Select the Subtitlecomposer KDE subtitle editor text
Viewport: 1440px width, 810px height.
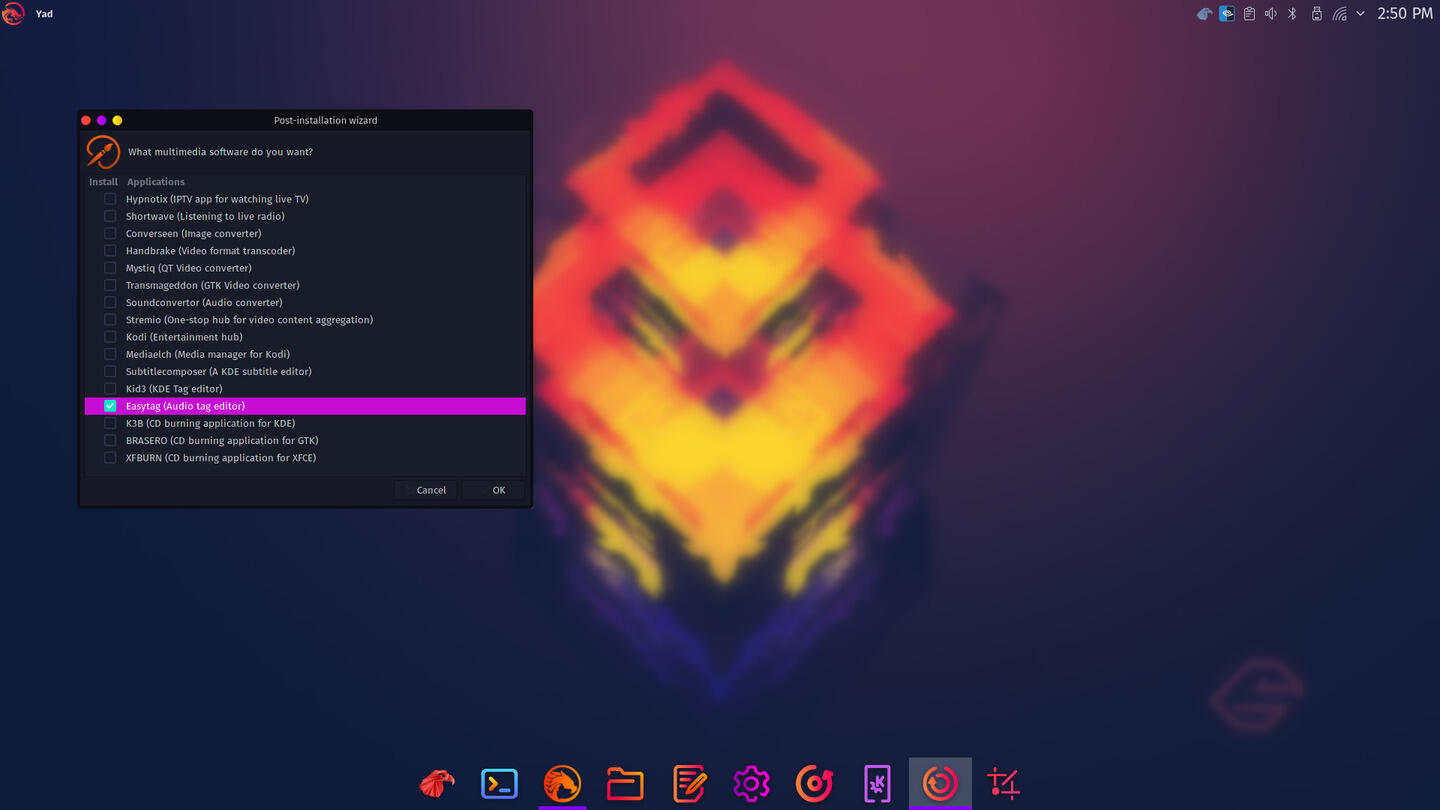[219, 371]
